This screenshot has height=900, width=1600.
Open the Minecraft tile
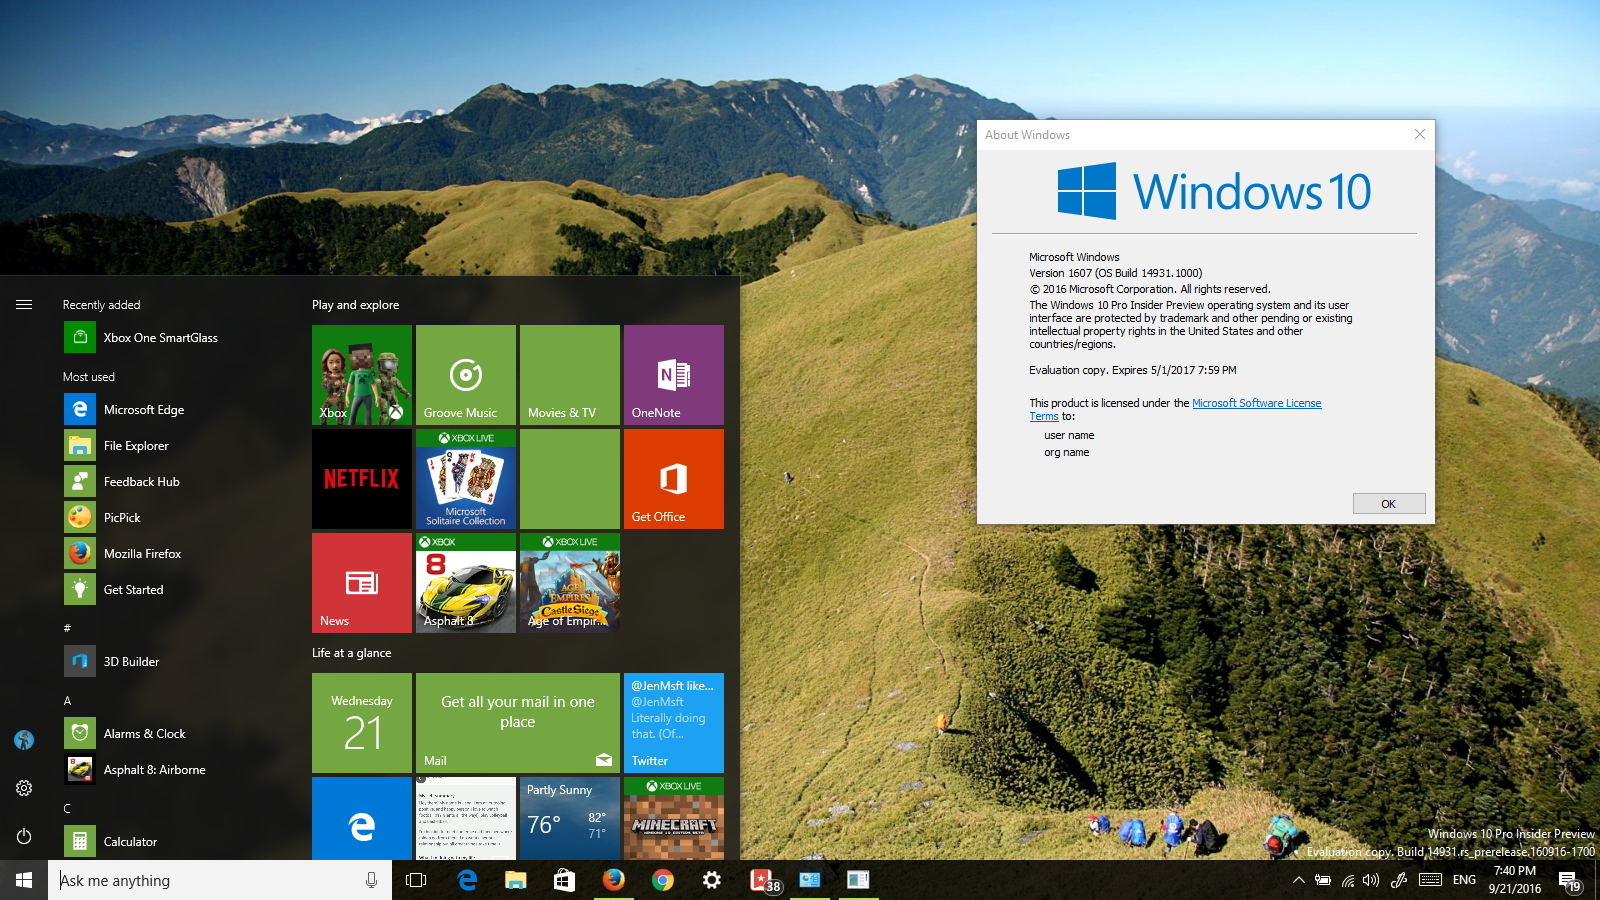coord(673,818)
